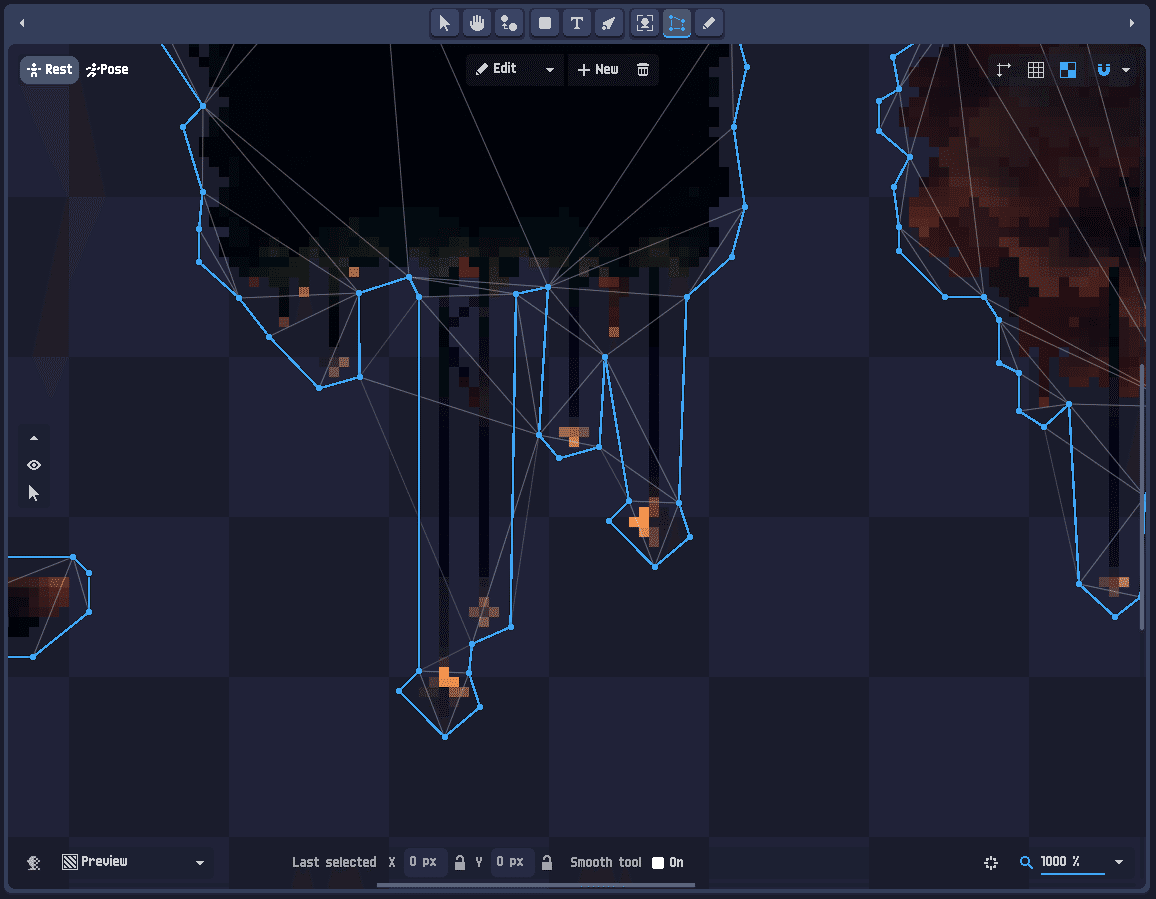Expand toolbar with left arrow
The height and width of the screenshot is (899, 1156).
click(x=22, y=23)
